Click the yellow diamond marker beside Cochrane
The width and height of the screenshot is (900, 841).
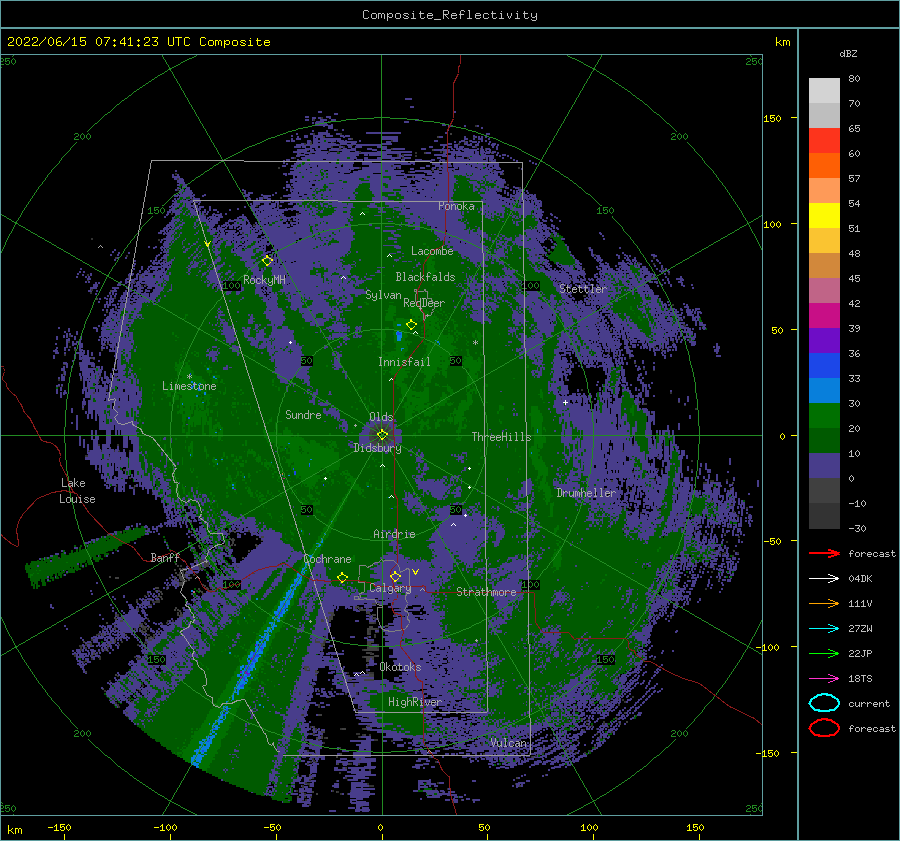tap(342, 577)
